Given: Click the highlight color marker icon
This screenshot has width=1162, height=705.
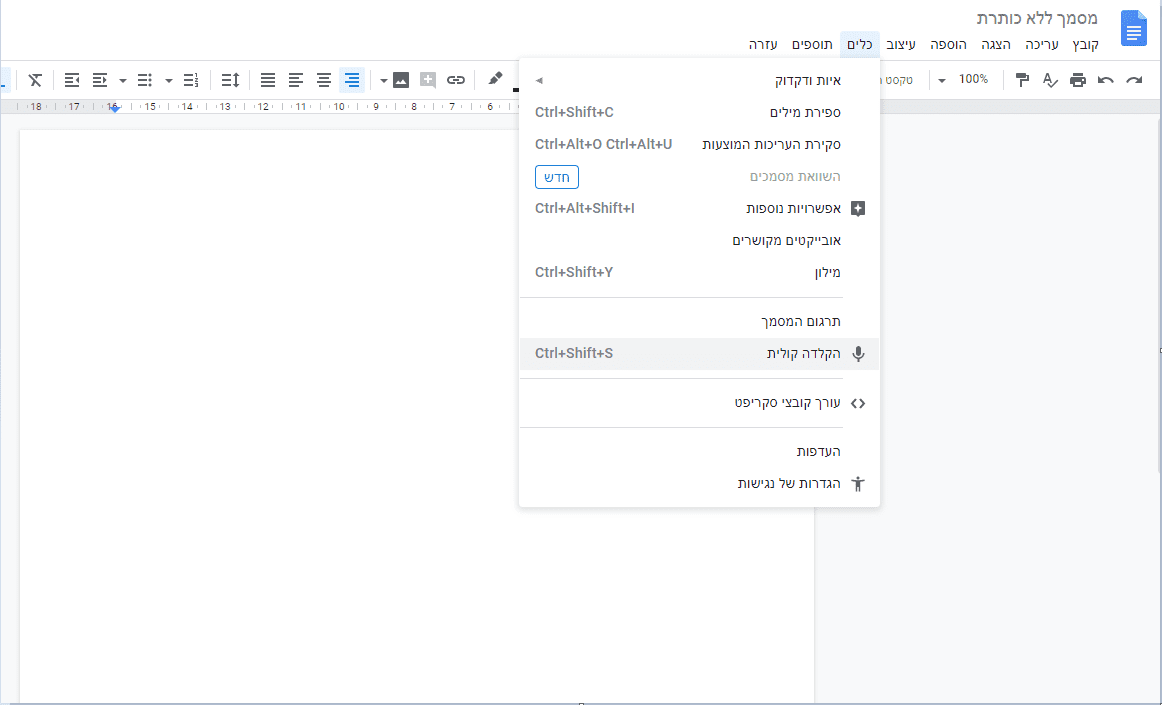Looking at the screenshot, I should [495, 79].
